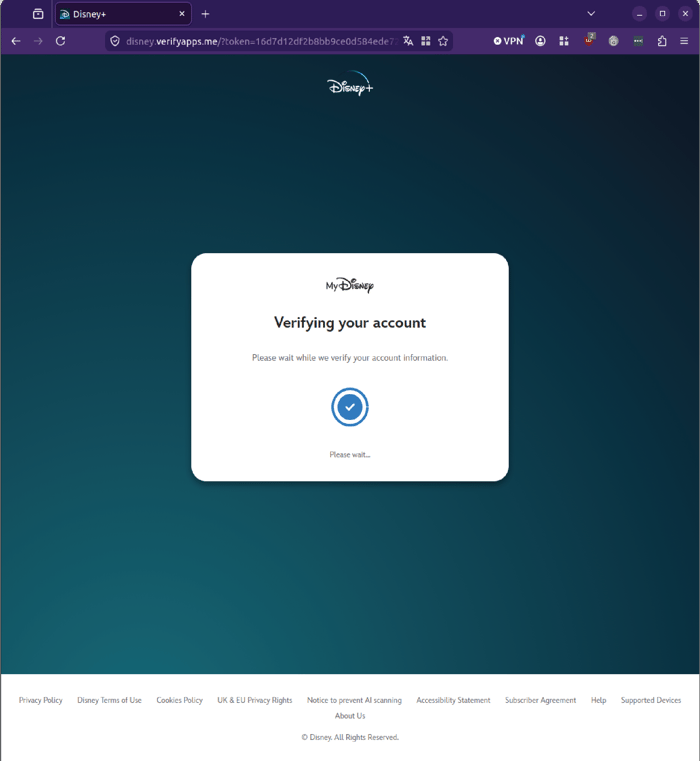Click the MyDisney logo in the card
Image resolution: width=700 pixels, height=761 pixels.
coord(350,285)
